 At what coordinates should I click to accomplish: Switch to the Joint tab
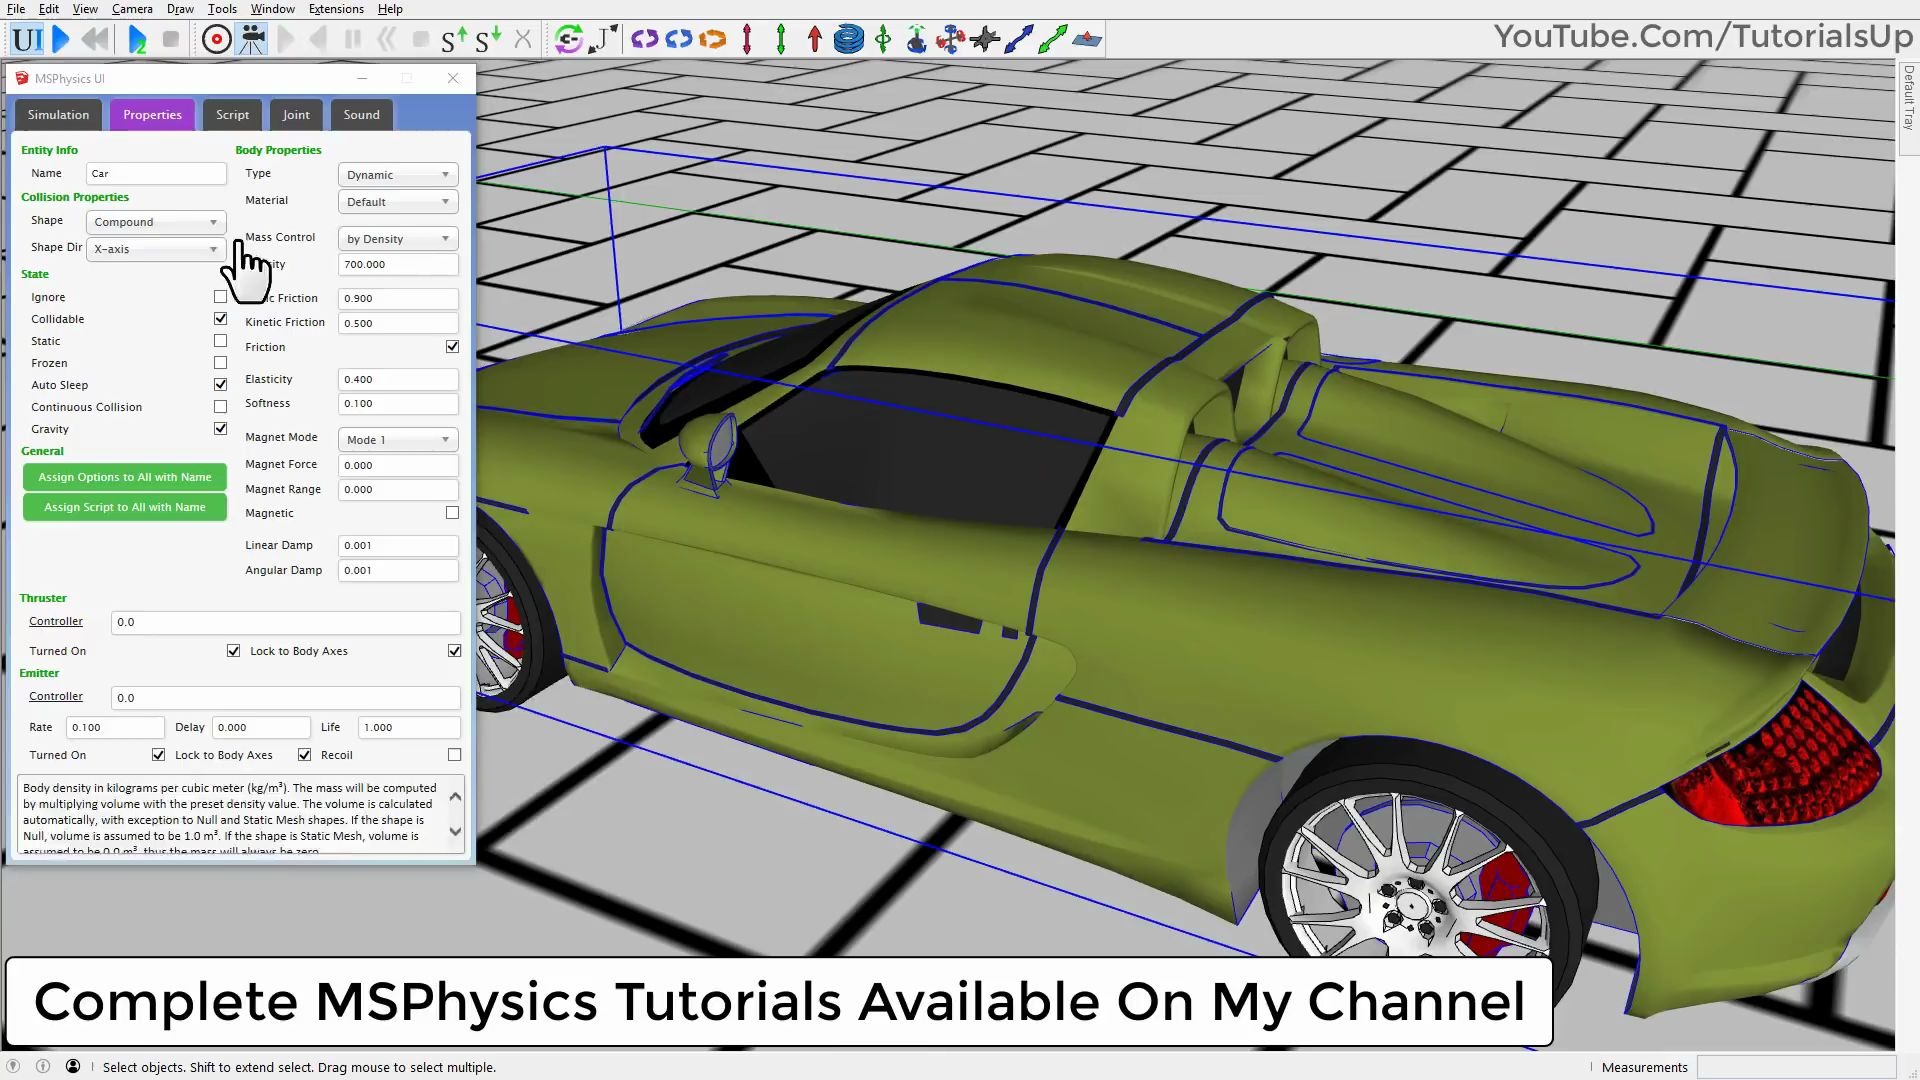click(295, 114)
